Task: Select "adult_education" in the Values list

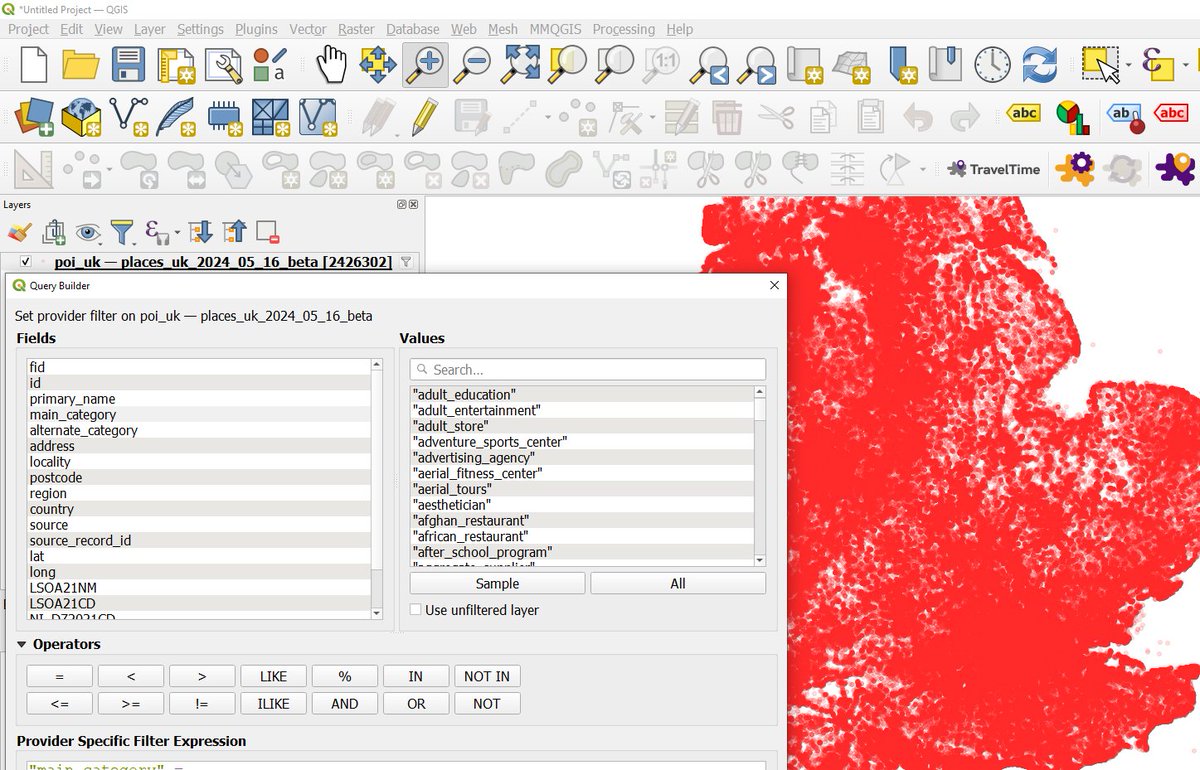Action: (582, 394)
